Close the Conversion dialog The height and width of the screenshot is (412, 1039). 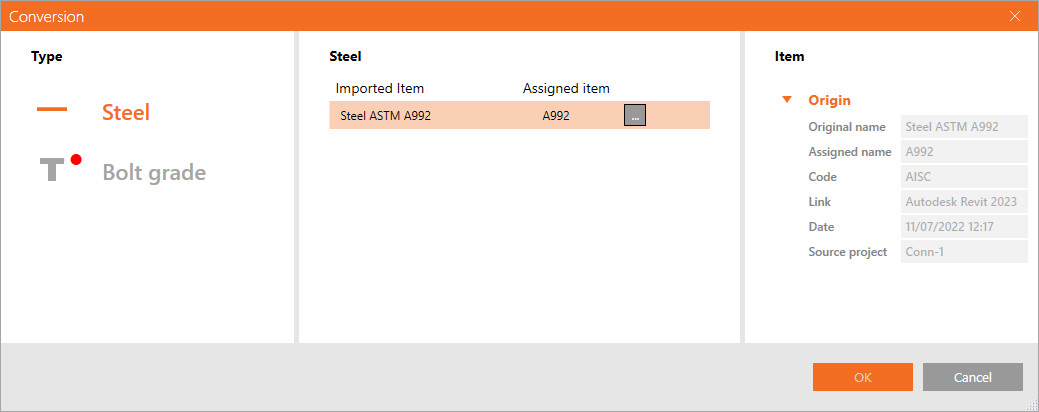pos(1015,16)
